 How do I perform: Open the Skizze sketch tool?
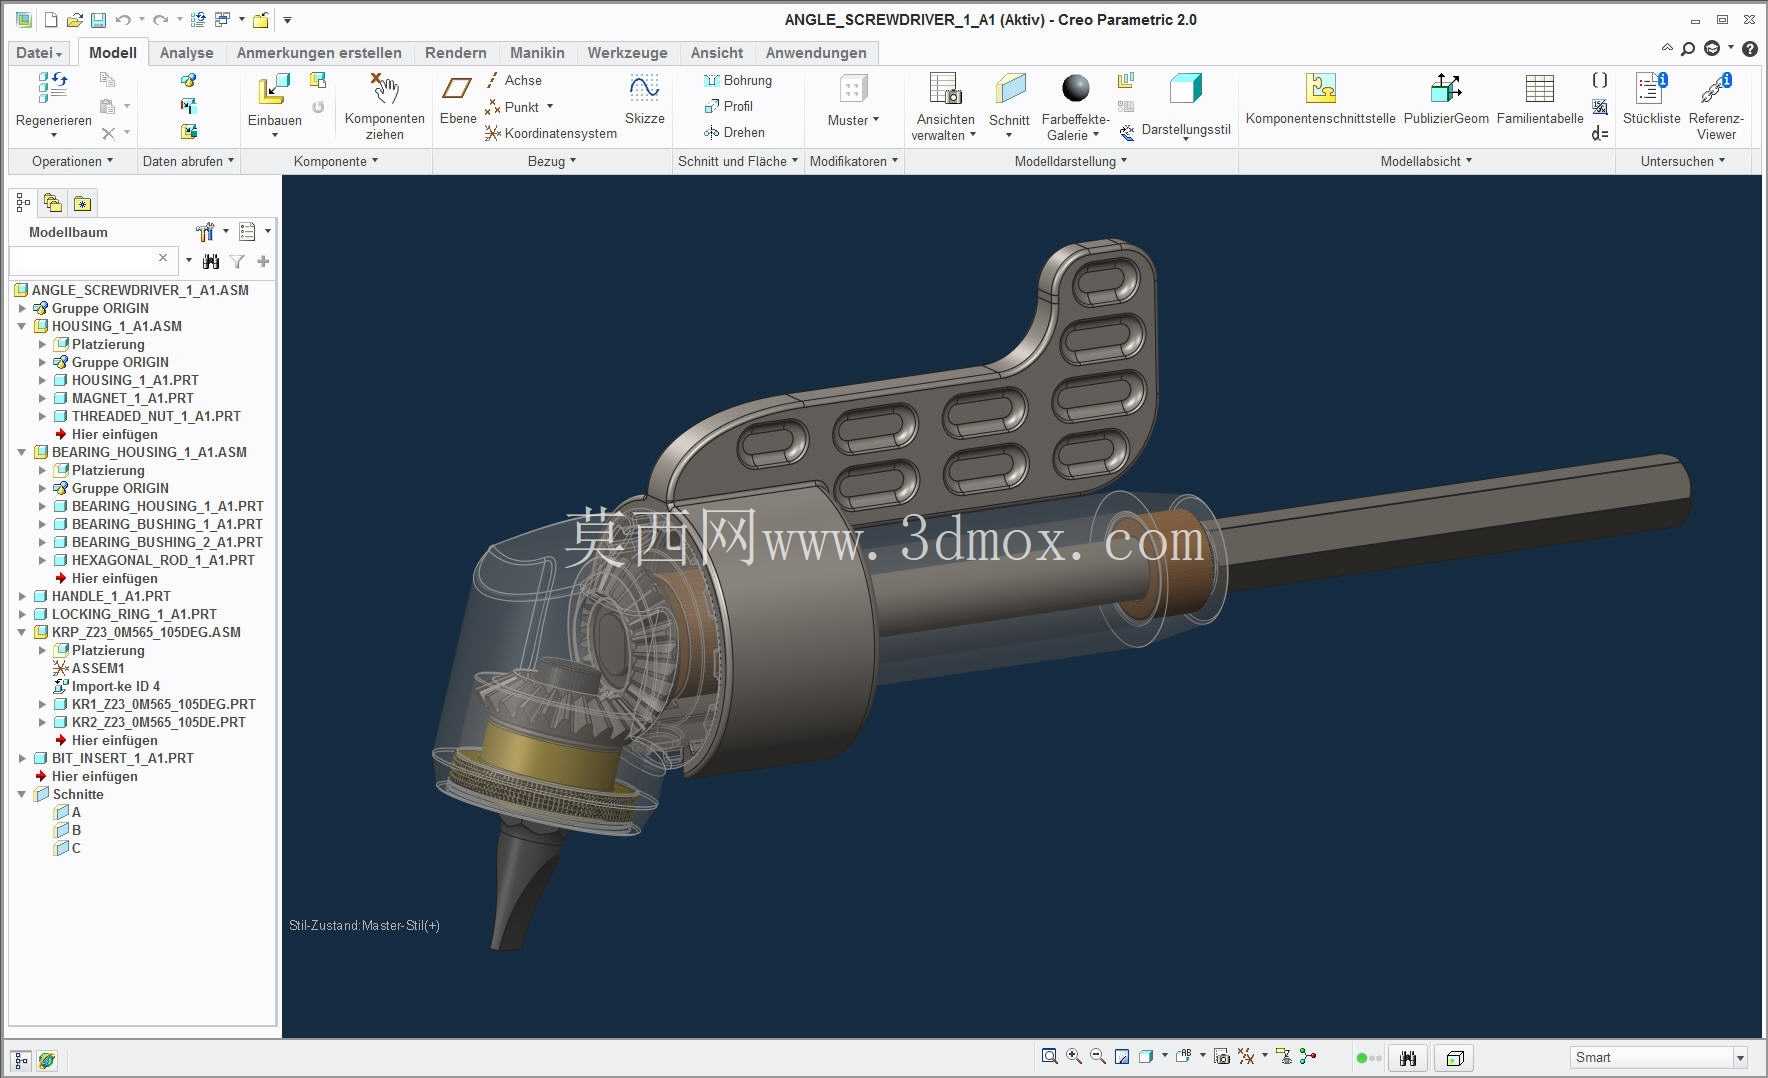pyautogui.click(x=644, y=88)
